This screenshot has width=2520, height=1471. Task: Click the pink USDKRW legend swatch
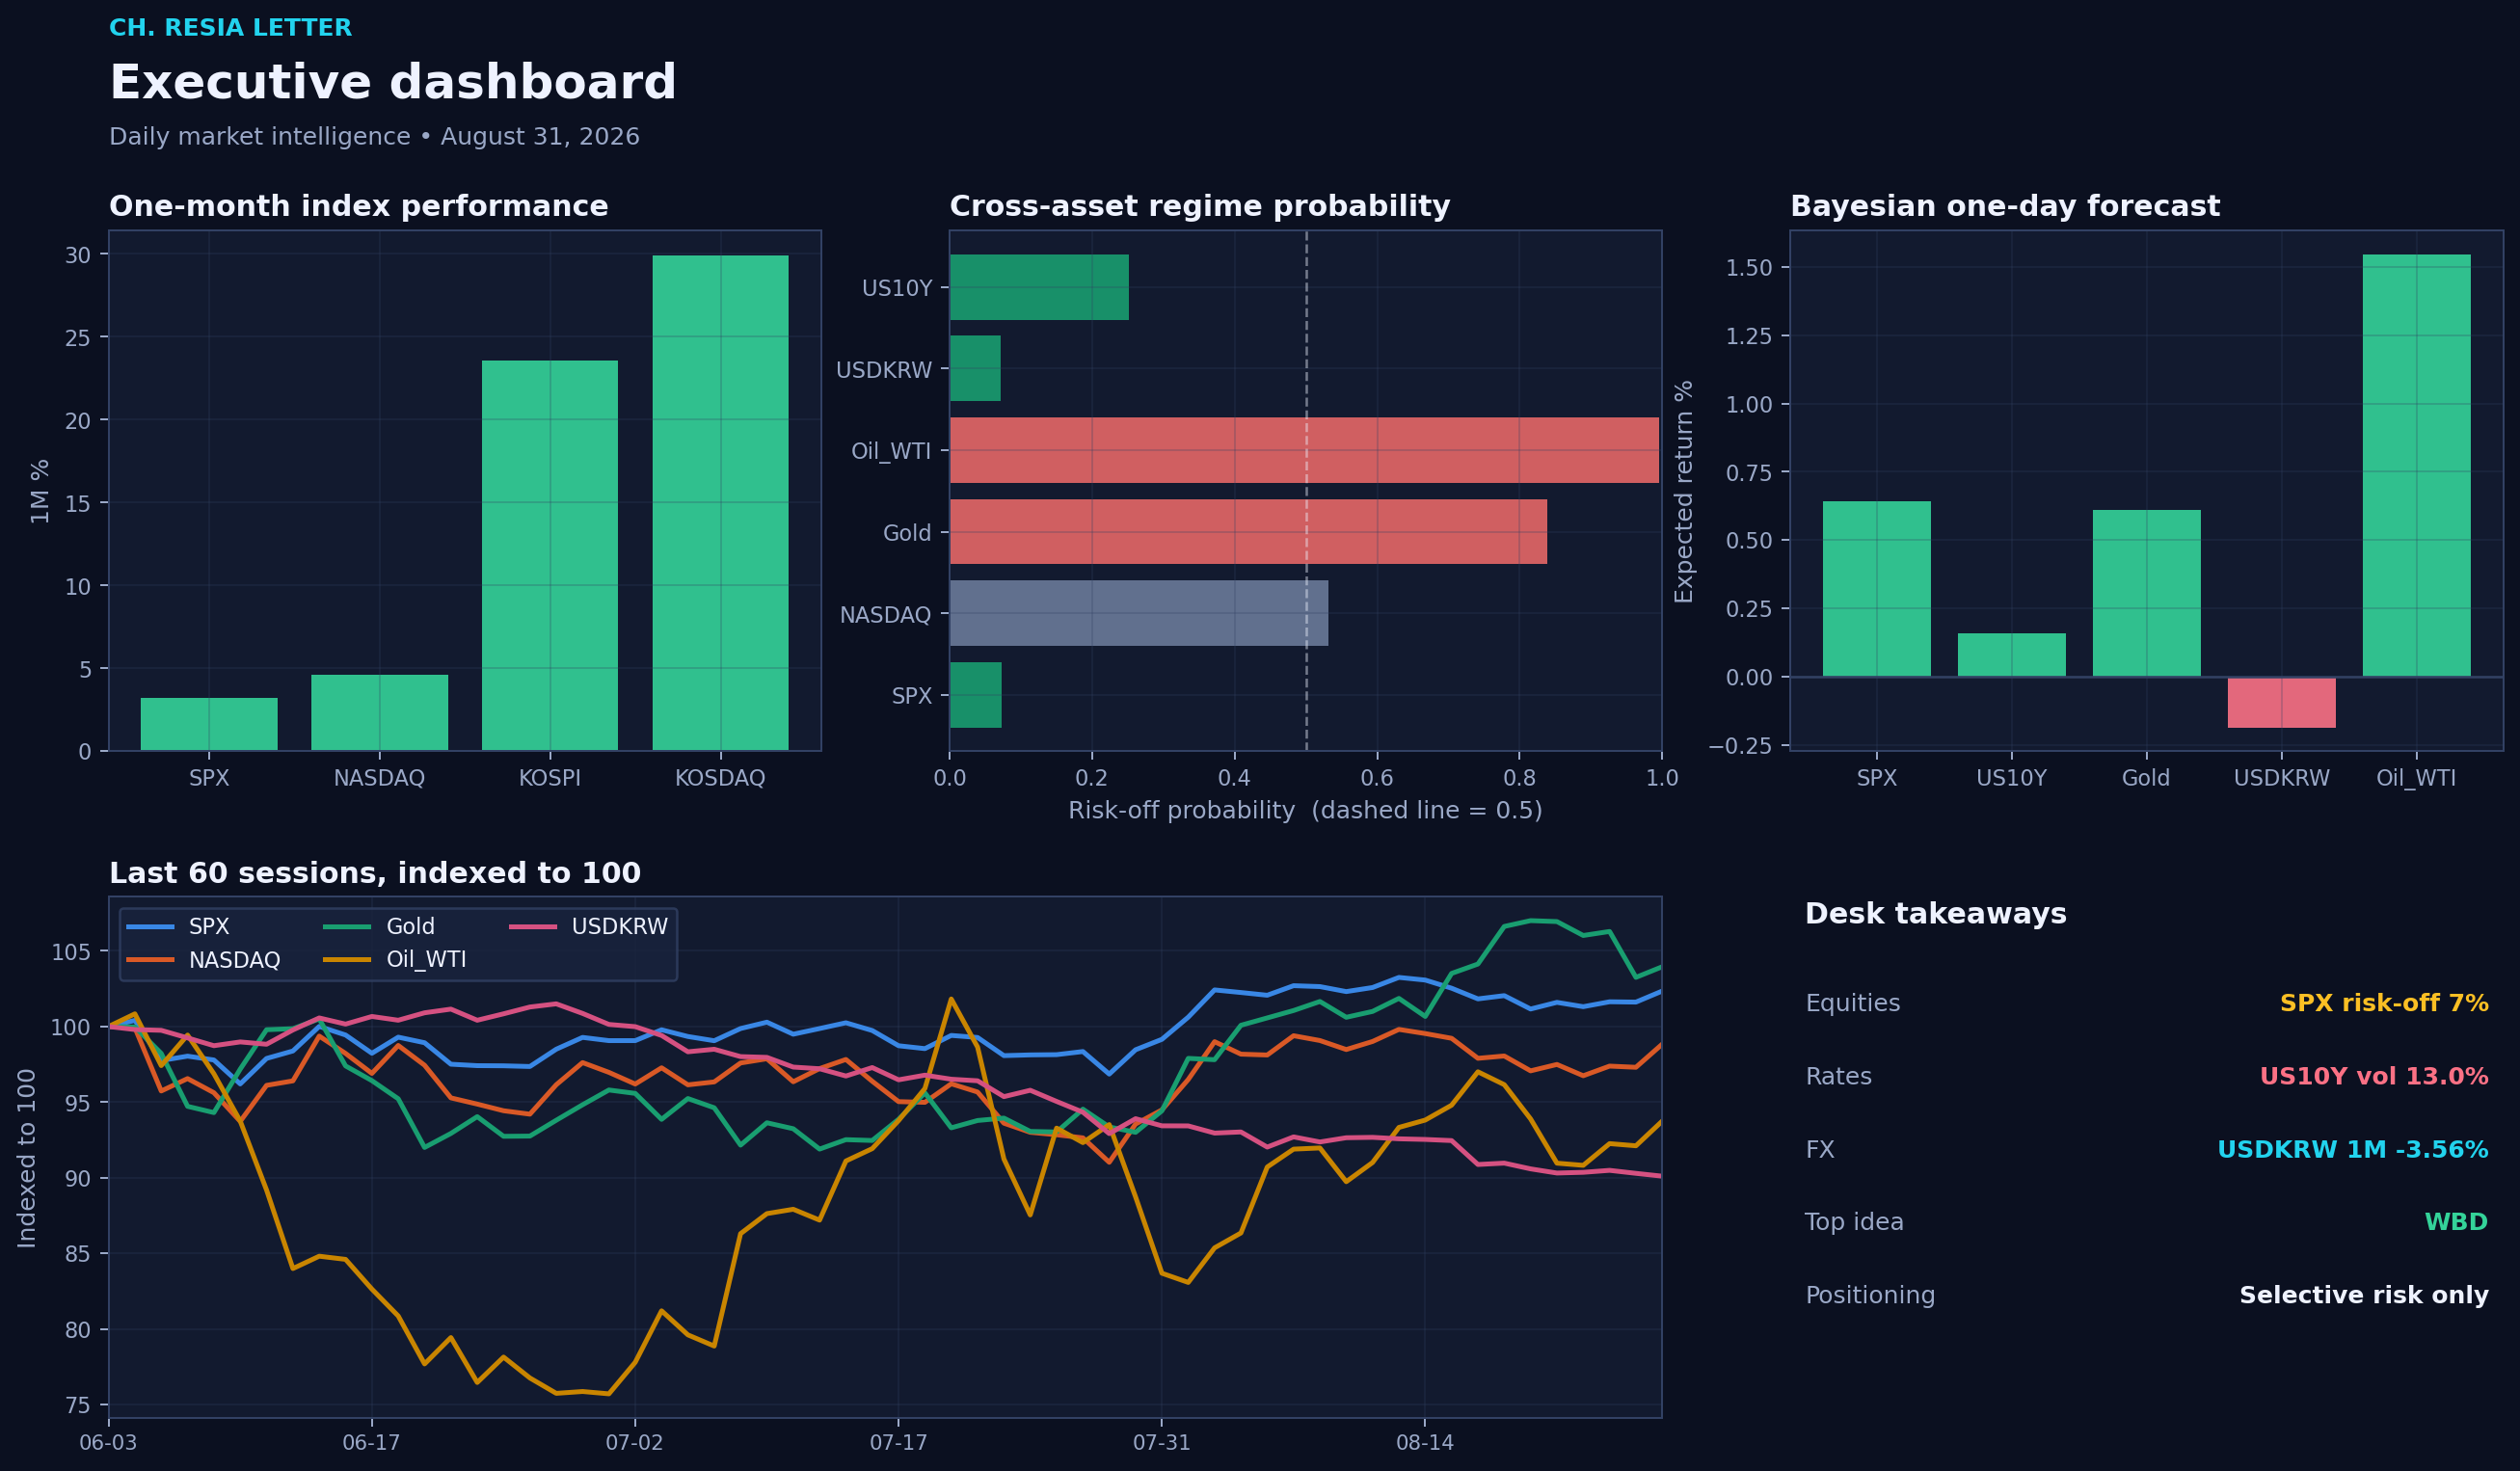[x=533, y=927]
